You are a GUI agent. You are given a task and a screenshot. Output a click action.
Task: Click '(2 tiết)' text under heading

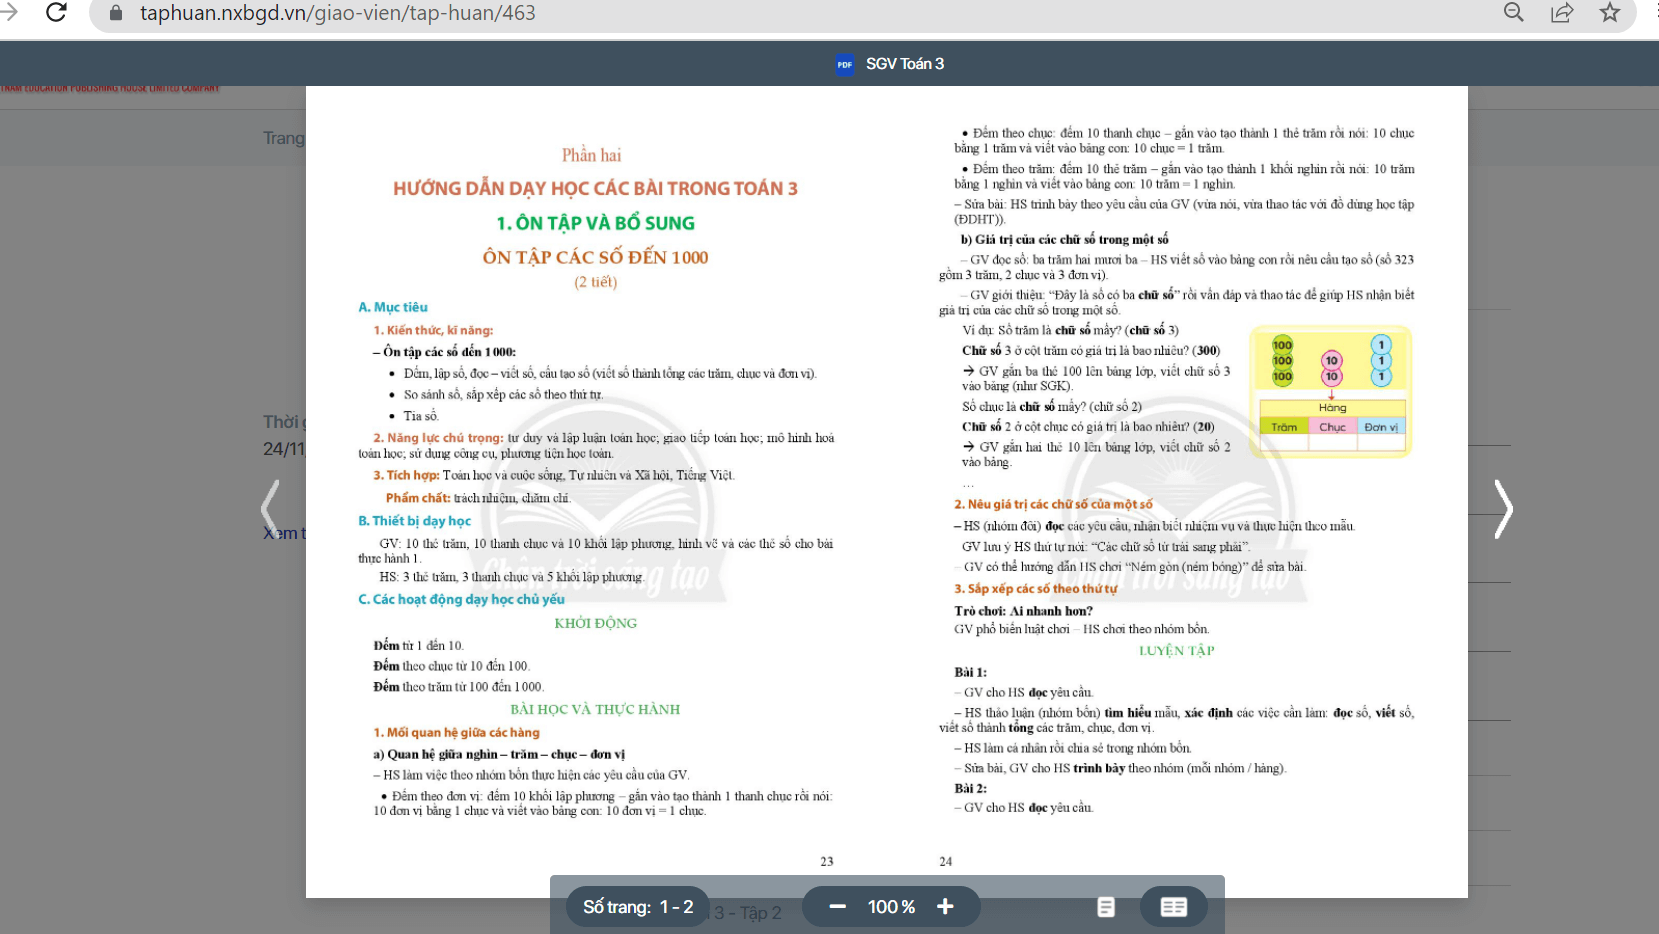(x=595, y=282)
